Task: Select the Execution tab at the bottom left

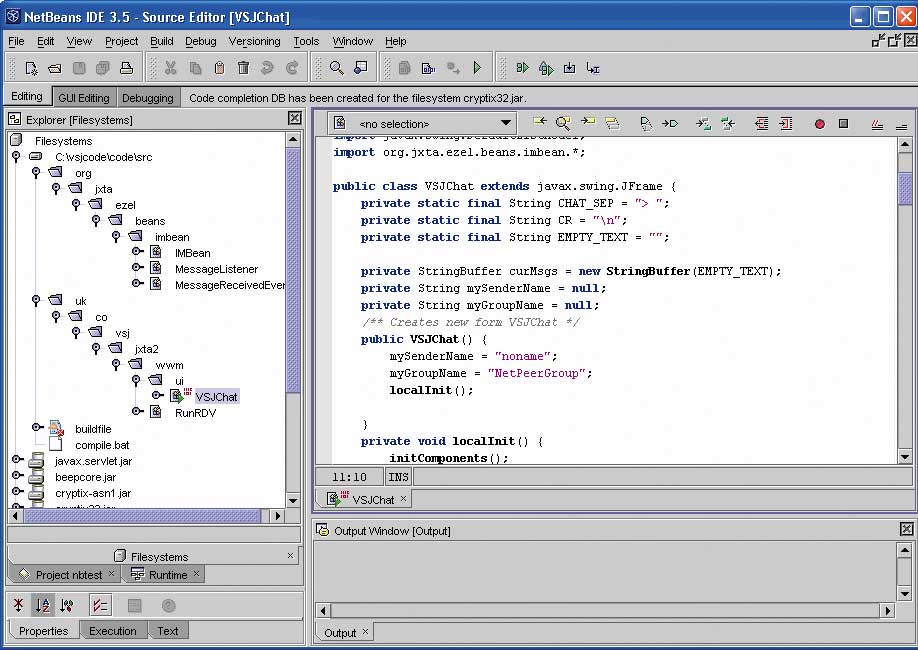Action: 113,630
